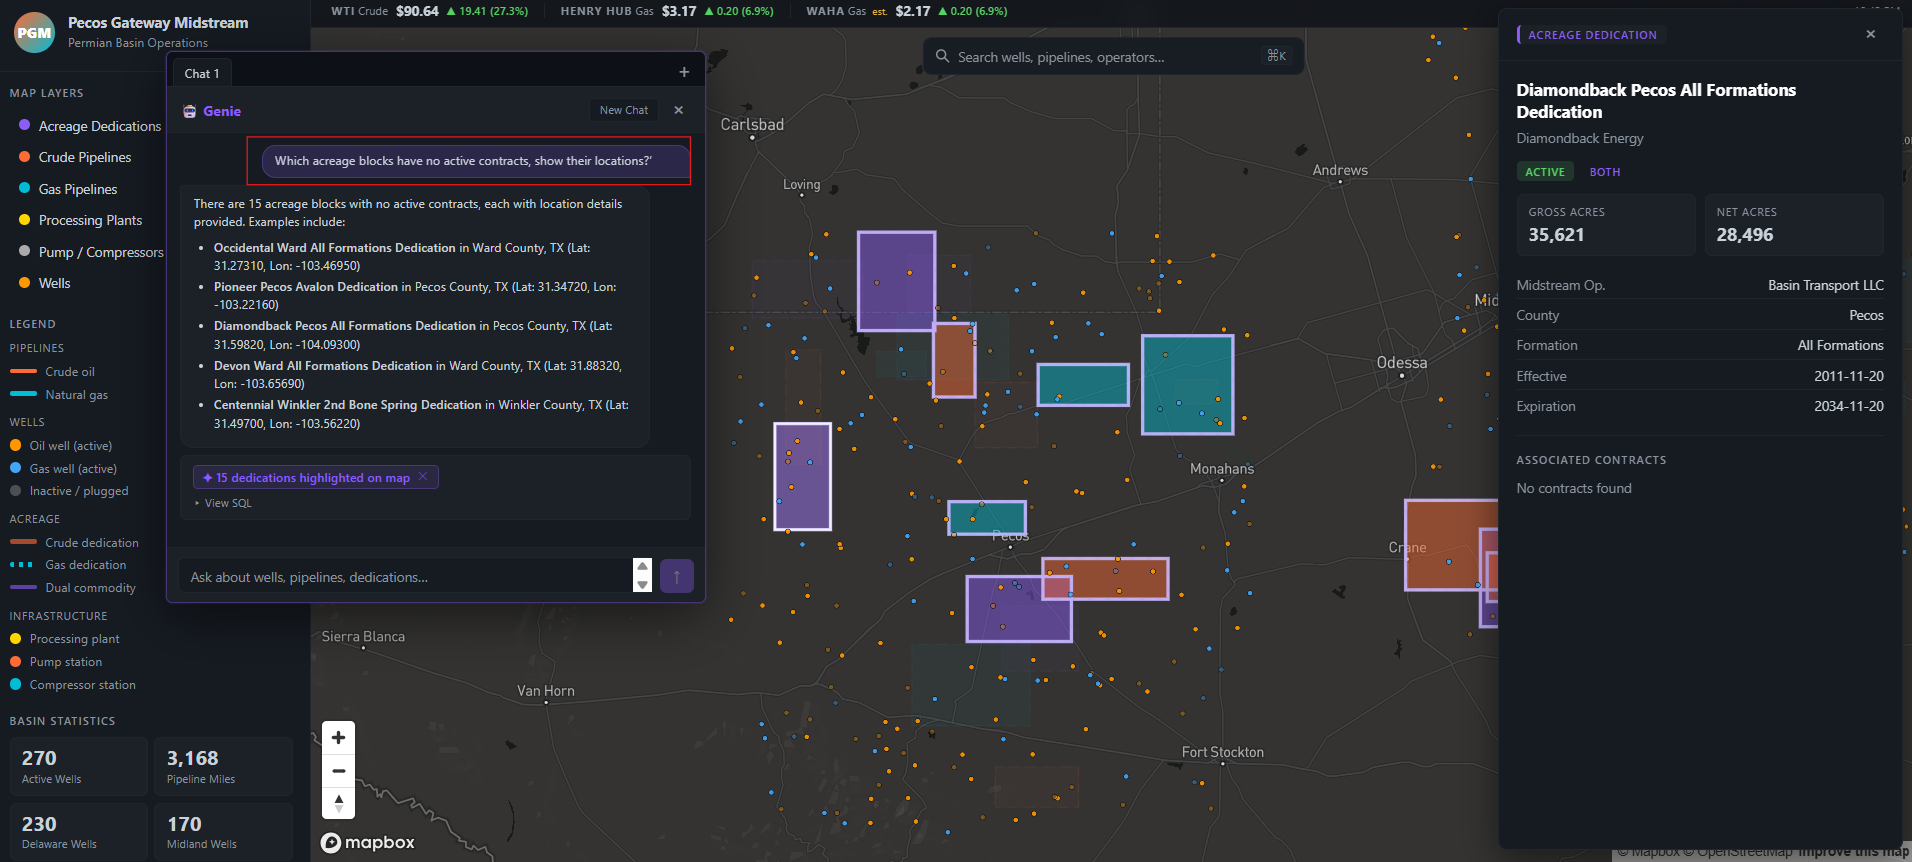1912x862 pixels.
Task: Dismiss the 15 dedications highlighted chip
Action: coord(423,477)
